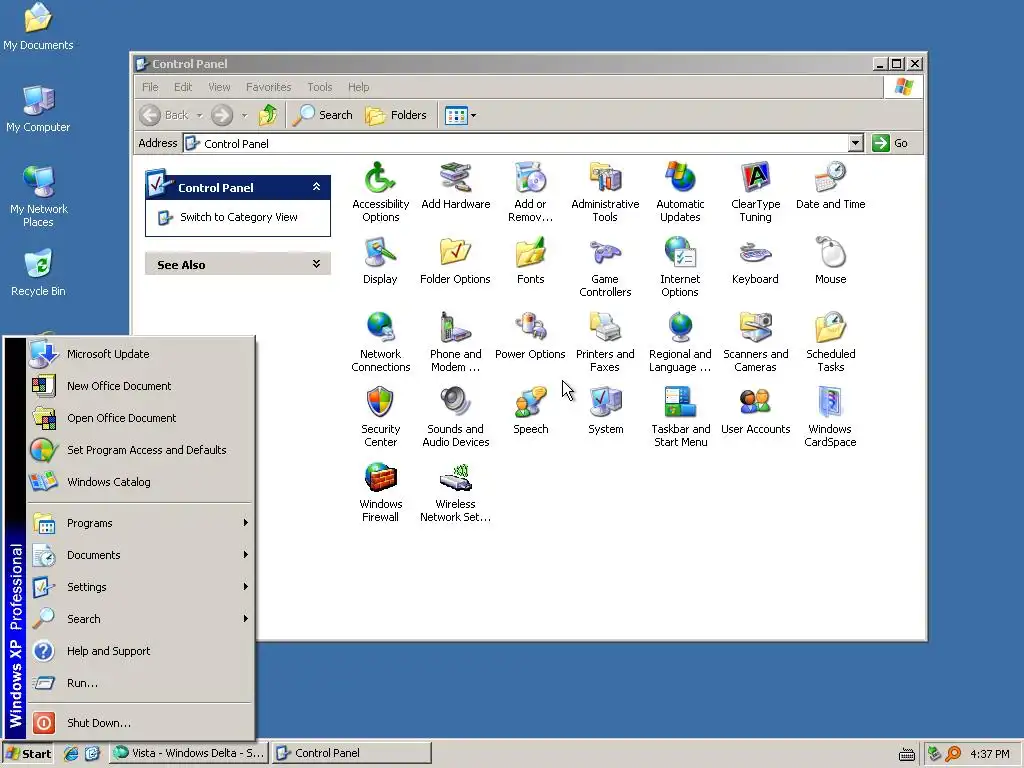Open the Display applet
Image resolution: width=1024 pixels, height=768 pixels.
(x=380, y=261)
